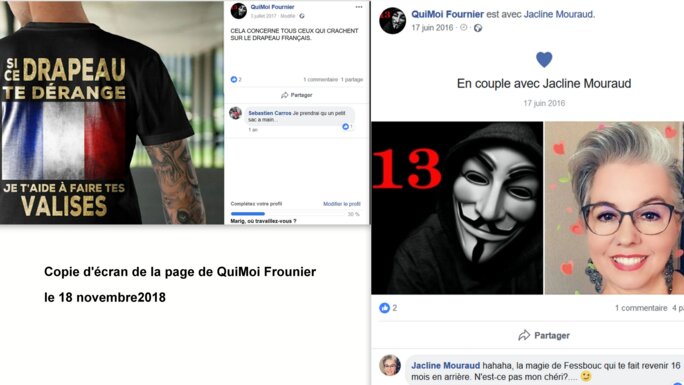Click the like icon on Sebastien's comment
684x385 pixels.
pos(345,126)
